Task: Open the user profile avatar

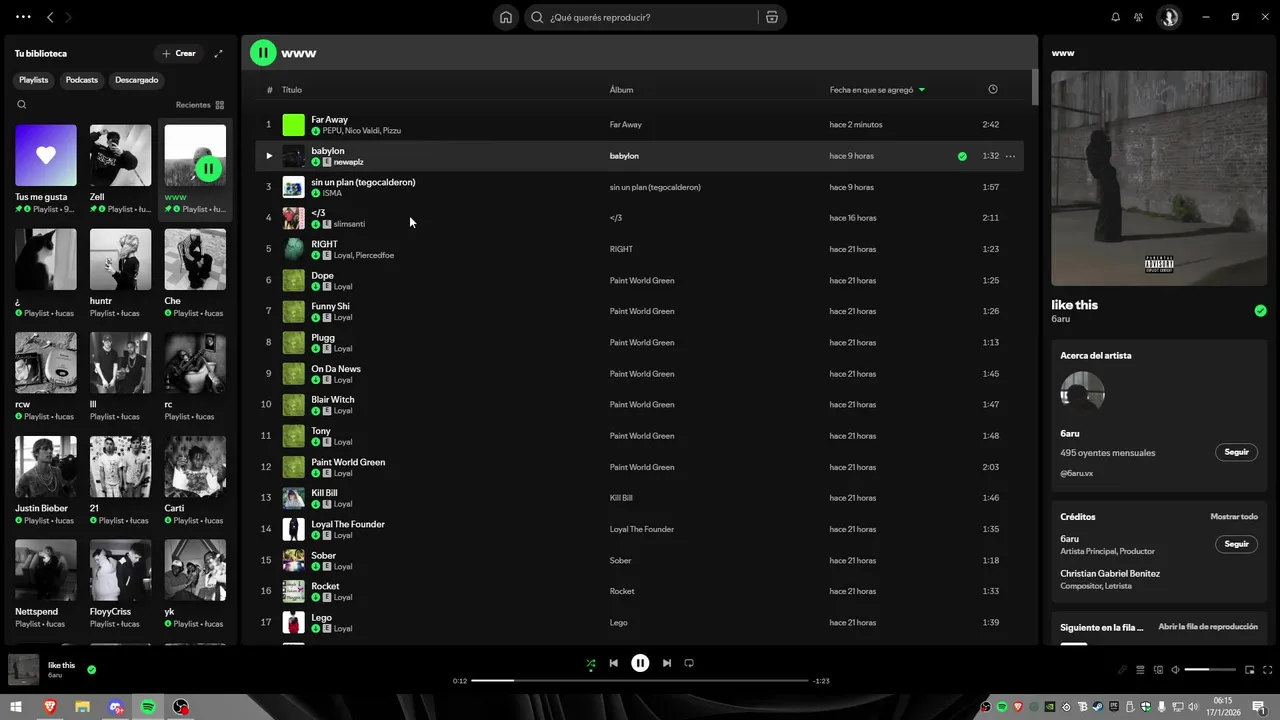Action: [x=1168, y=17]
